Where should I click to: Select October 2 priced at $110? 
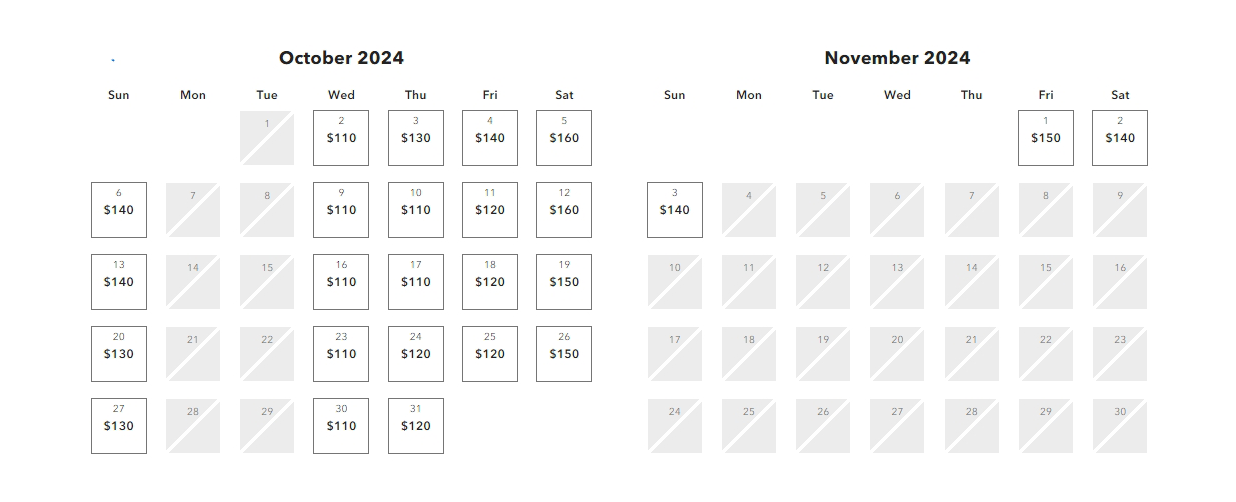pyautogui.click(x=341, y=138)
